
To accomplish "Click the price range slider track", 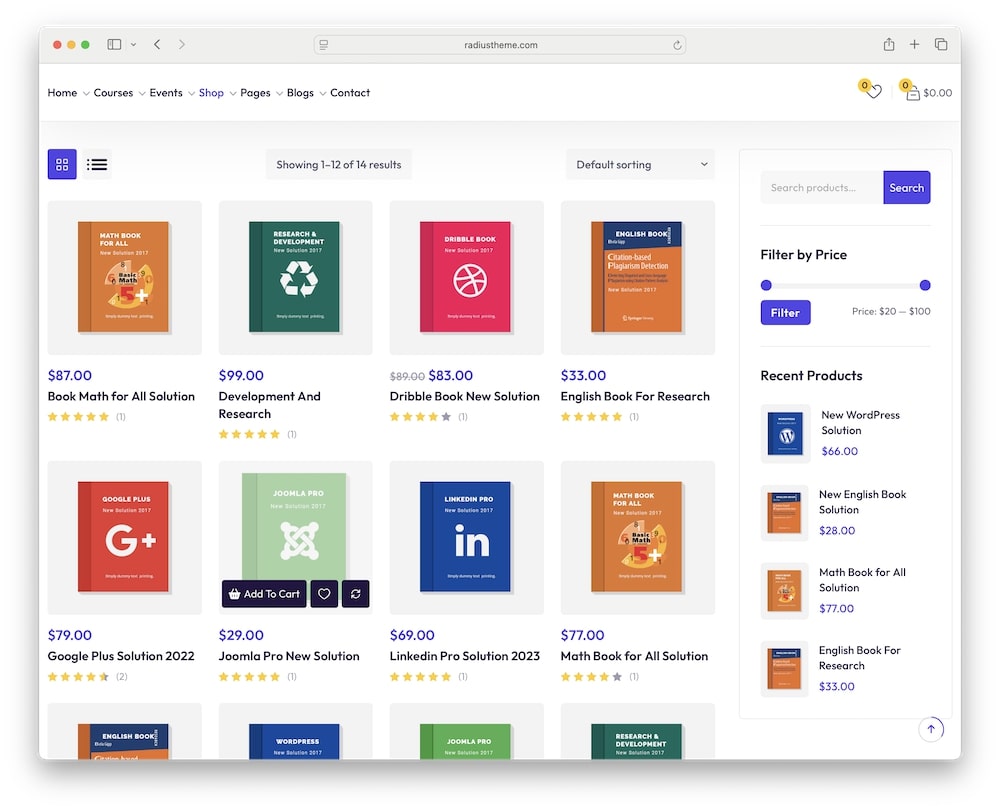I will pos(846,285).
